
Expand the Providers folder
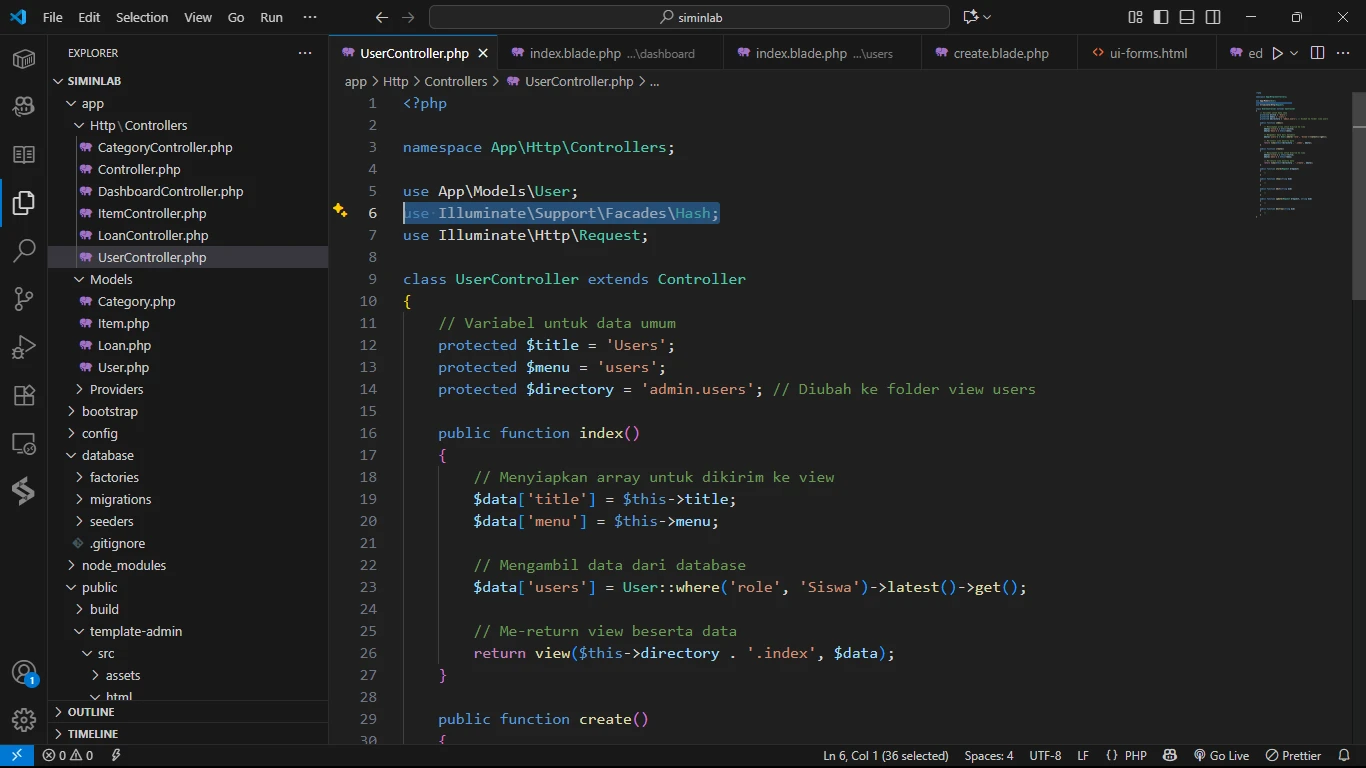pyautogui.click(x=116, y=389)
